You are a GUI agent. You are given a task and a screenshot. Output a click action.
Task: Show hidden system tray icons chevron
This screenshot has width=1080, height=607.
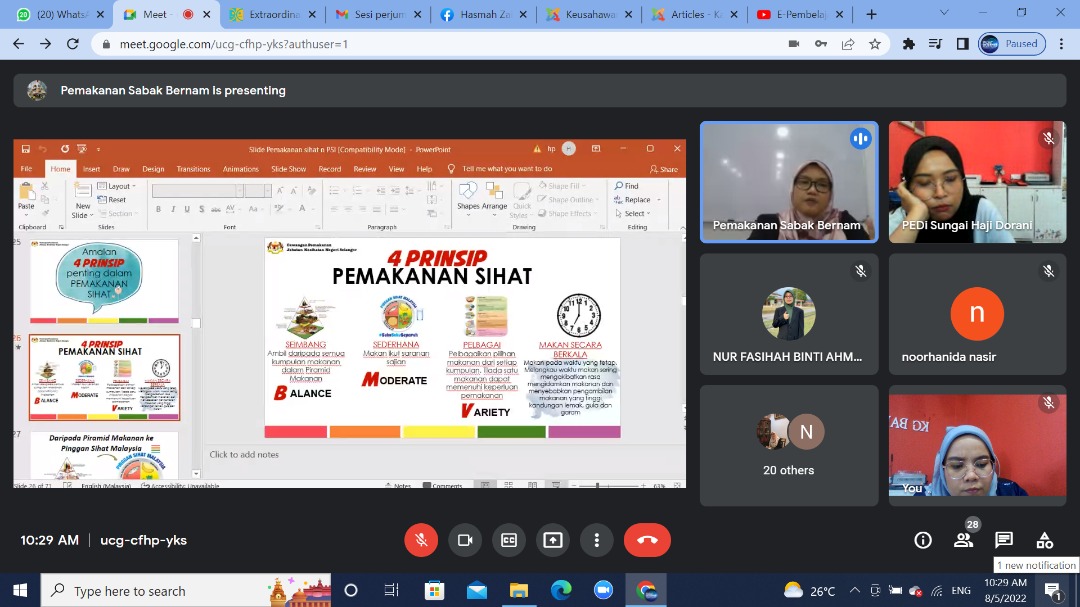[855, 590]
